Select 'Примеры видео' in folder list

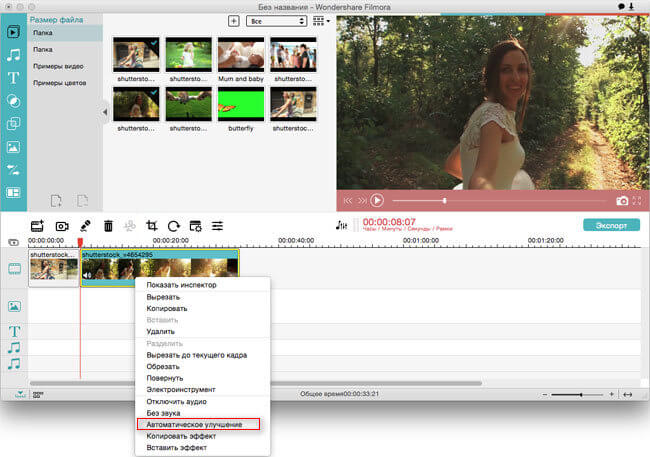click(58, 66)
